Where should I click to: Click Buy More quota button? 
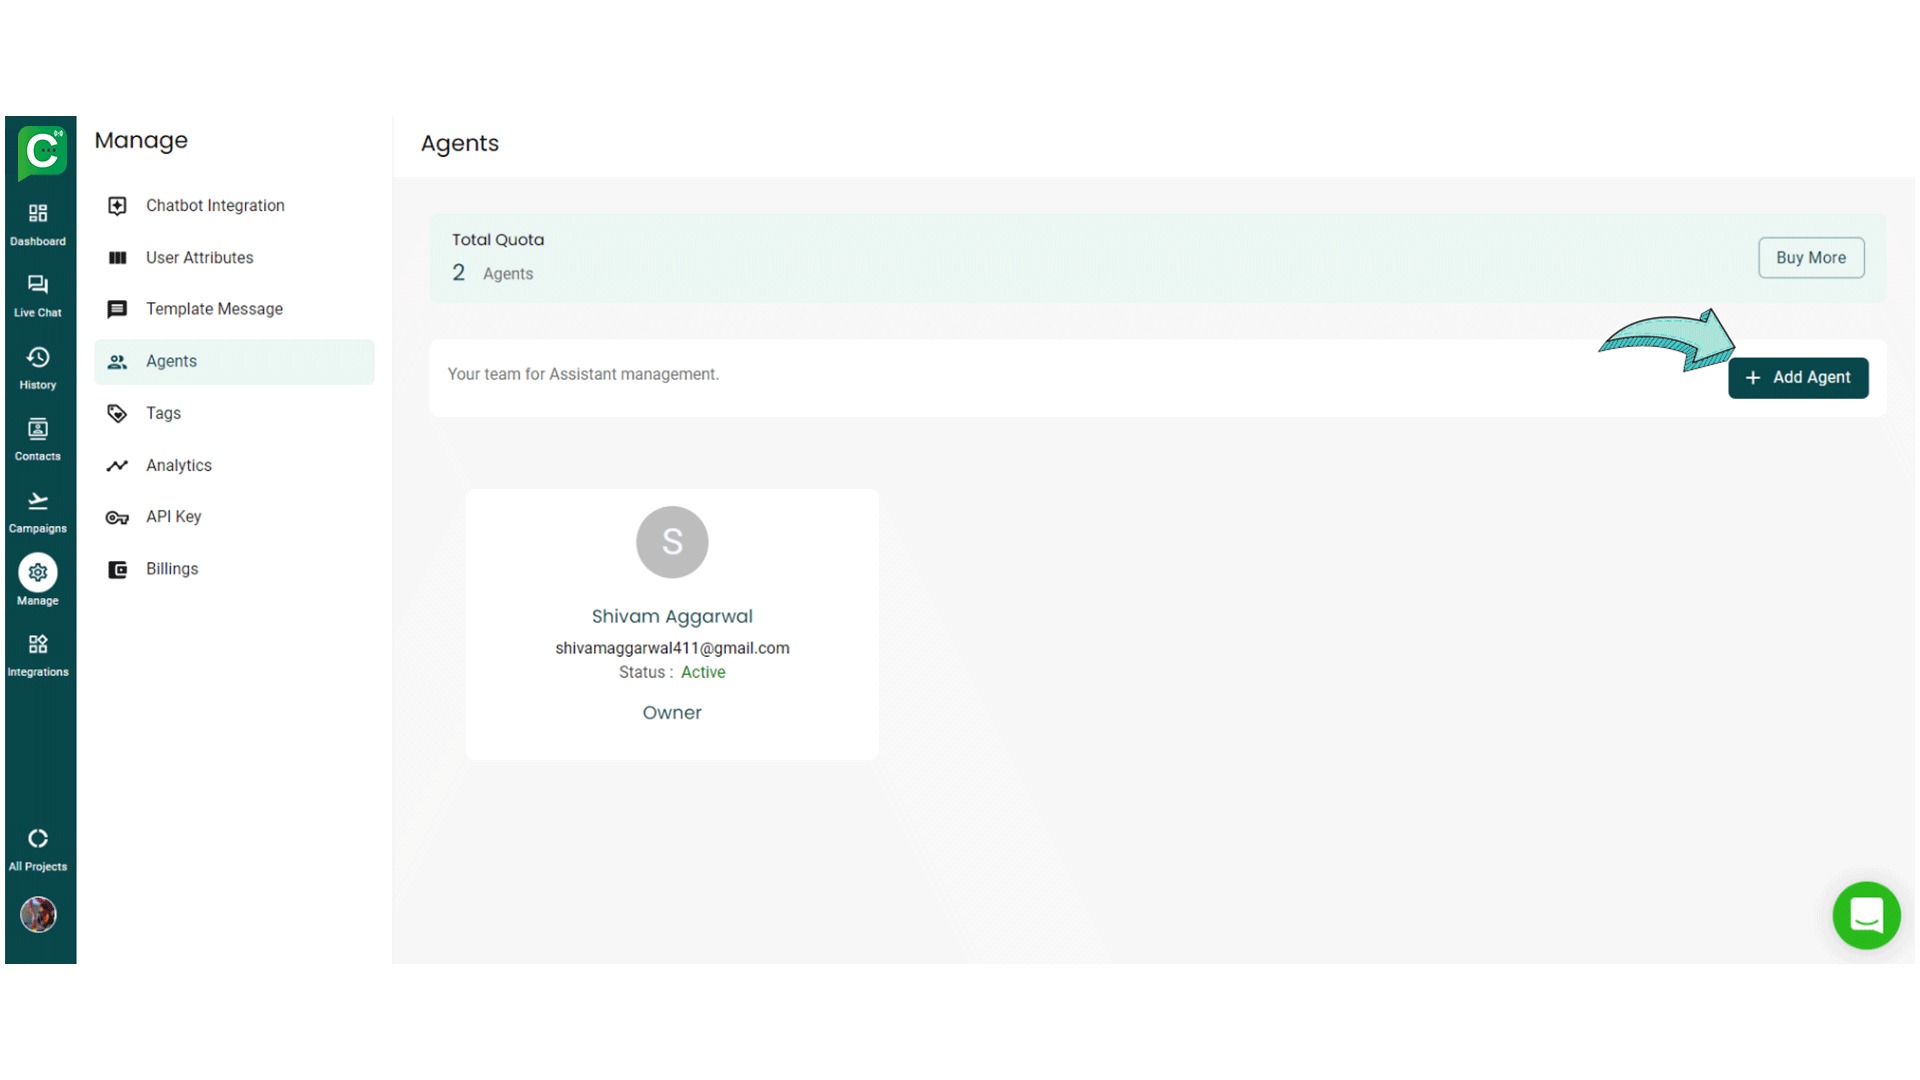[1810, 258]
